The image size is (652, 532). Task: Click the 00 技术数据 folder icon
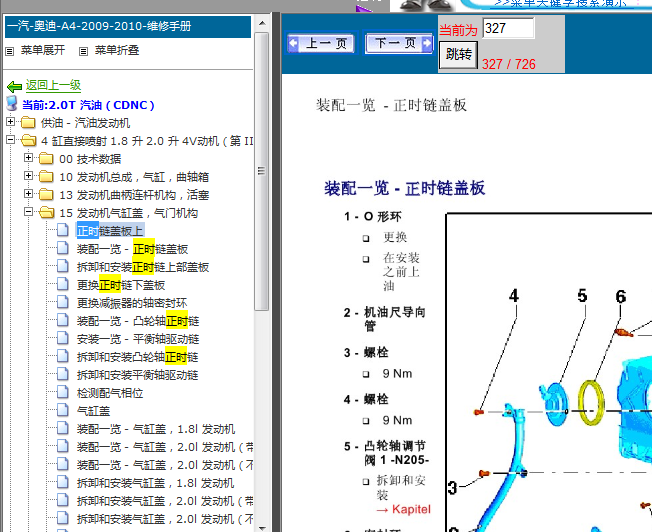click(46, 158)
